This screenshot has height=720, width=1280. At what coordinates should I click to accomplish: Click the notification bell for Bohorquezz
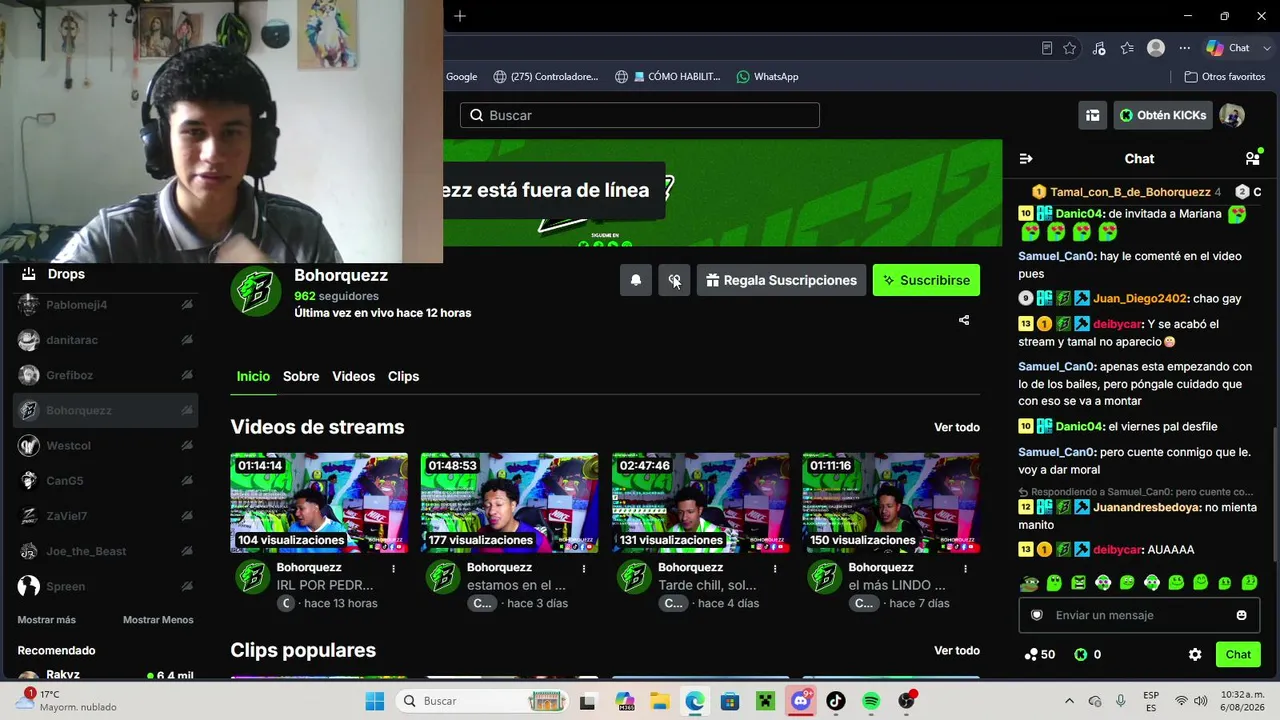coord(636,280)
